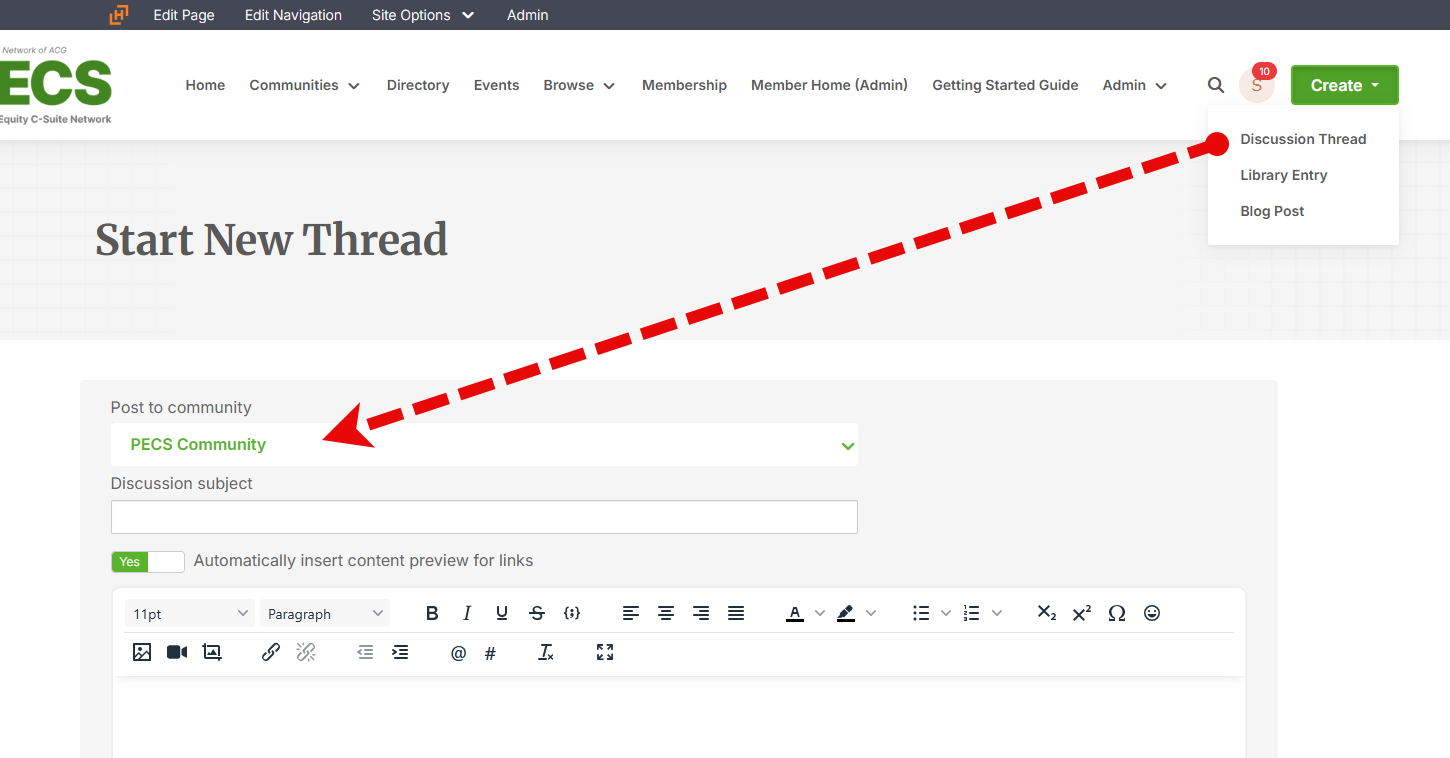Apply strikethrough formatting

click(537, 613)
